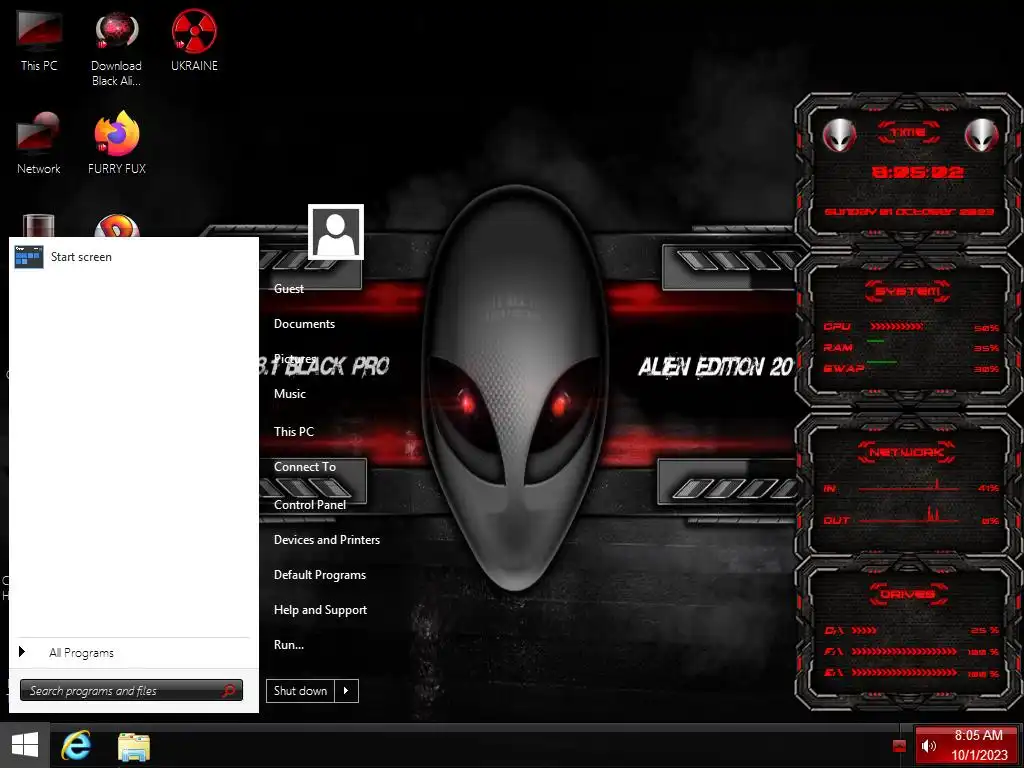Image resolution: width=1024 pixels, height=768 pixels.
Task: Open Help and Support
Action: click(x=320, y=610)
